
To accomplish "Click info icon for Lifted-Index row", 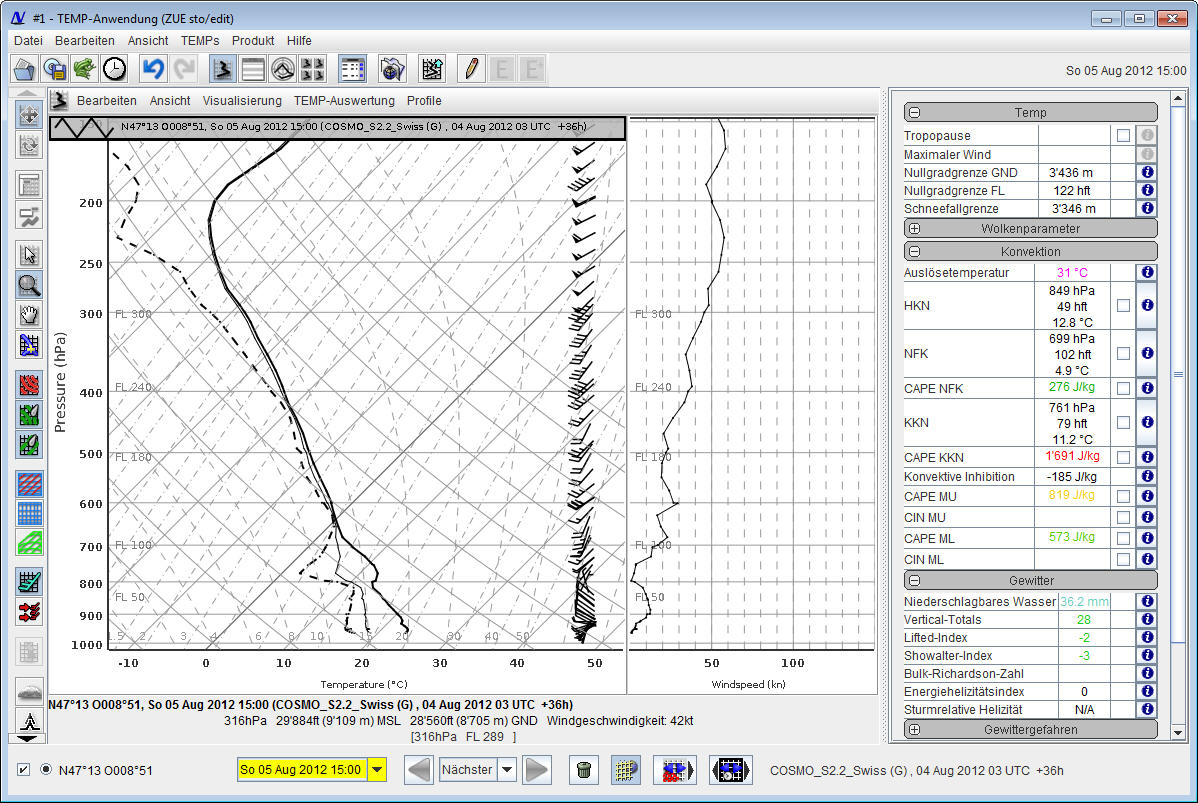I will 1147,638.
